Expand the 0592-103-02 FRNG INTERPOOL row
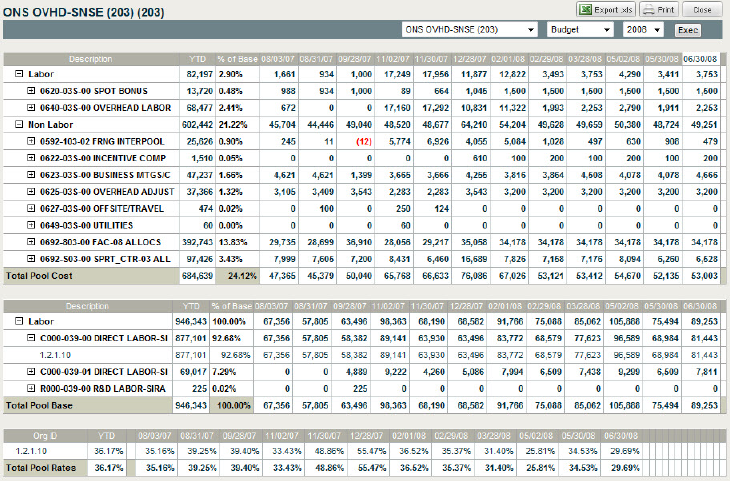 pyautogui.click(x=31, y=140)
